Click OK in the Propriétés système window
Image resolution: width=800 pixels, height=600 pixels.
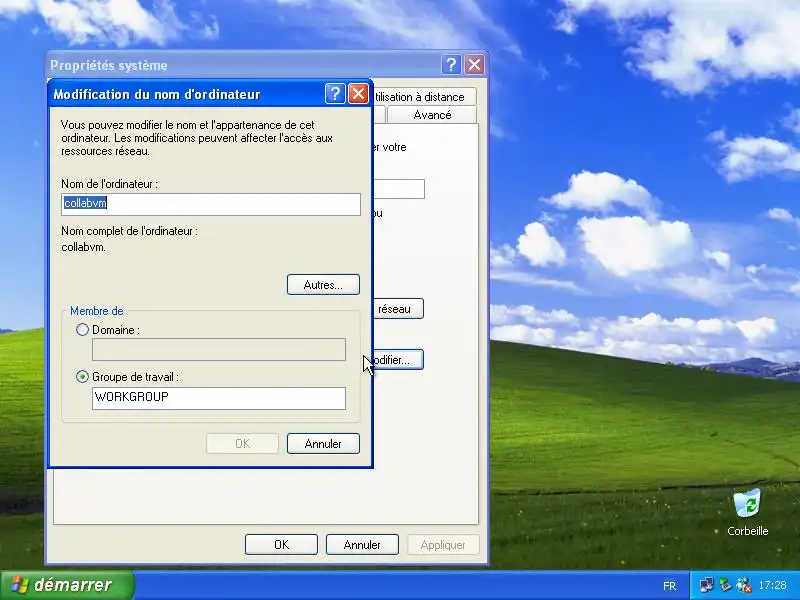281,544
